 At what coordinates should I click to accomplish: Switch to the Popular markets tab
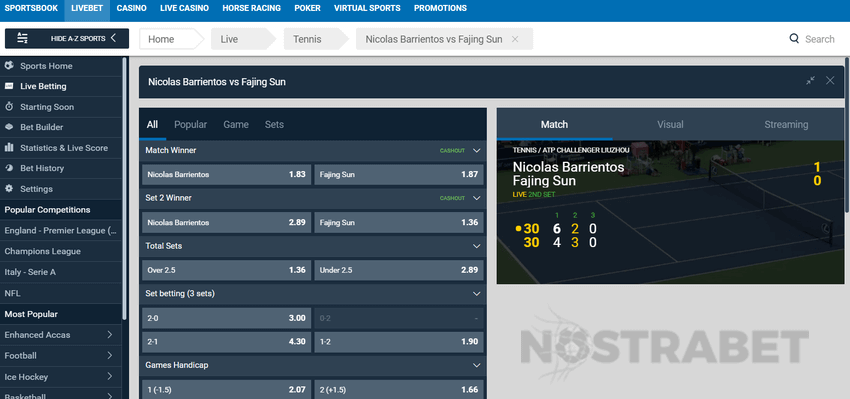click(190, 125)
